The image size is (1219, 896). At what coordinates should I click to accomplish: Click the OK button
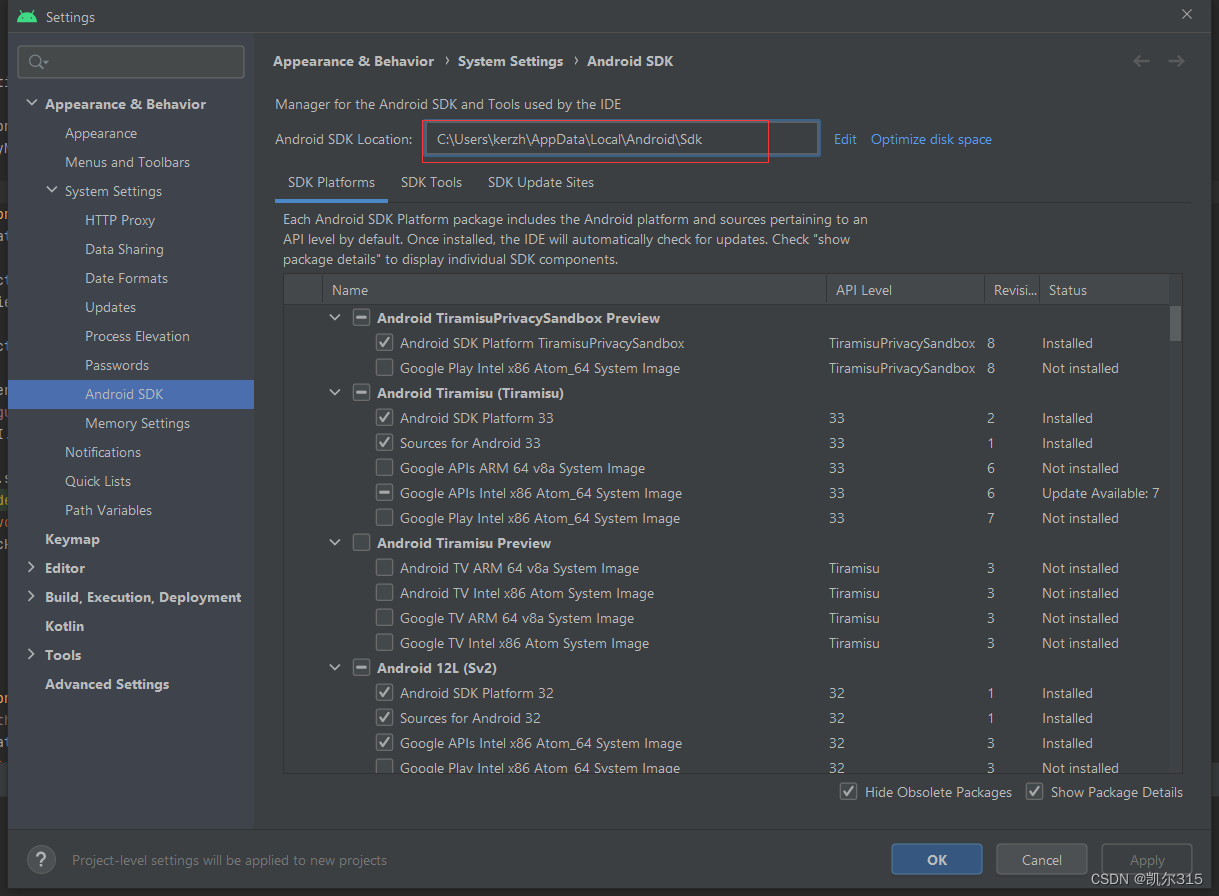(937, 859)
